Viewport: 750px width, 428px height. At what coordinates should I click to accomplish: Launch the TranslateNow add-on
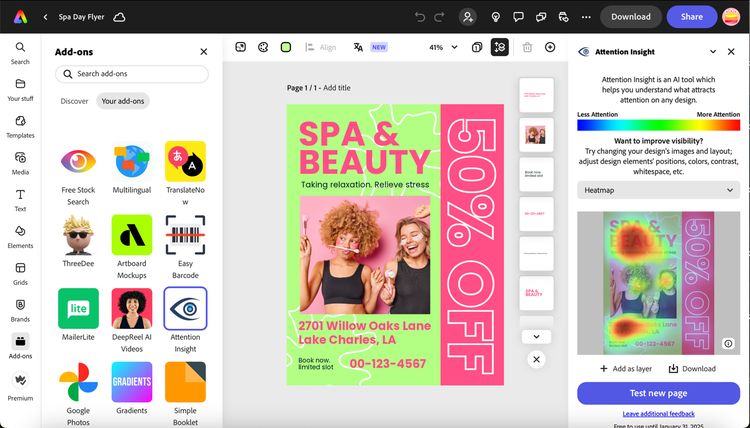click(185, 162)
